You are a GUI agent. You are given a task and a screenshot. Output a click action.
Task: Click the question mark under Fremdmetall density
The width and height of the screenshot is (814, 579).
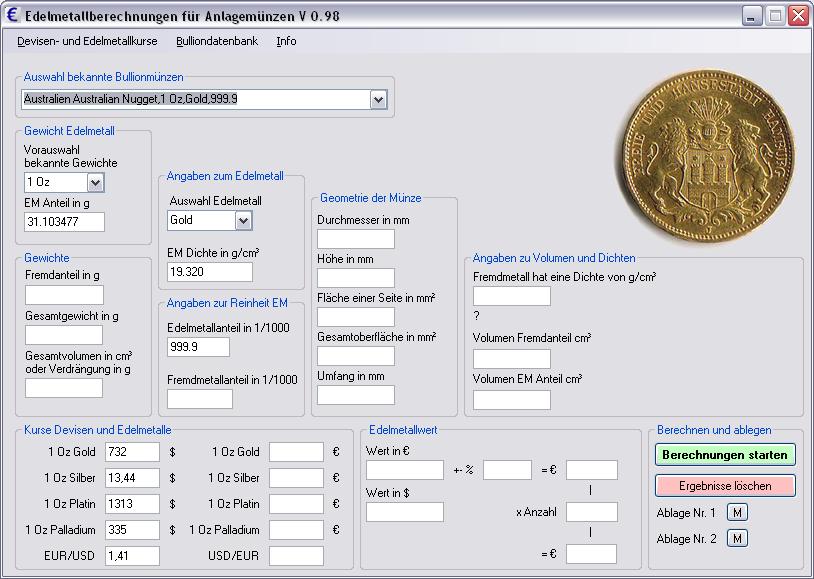pos(477,316)
